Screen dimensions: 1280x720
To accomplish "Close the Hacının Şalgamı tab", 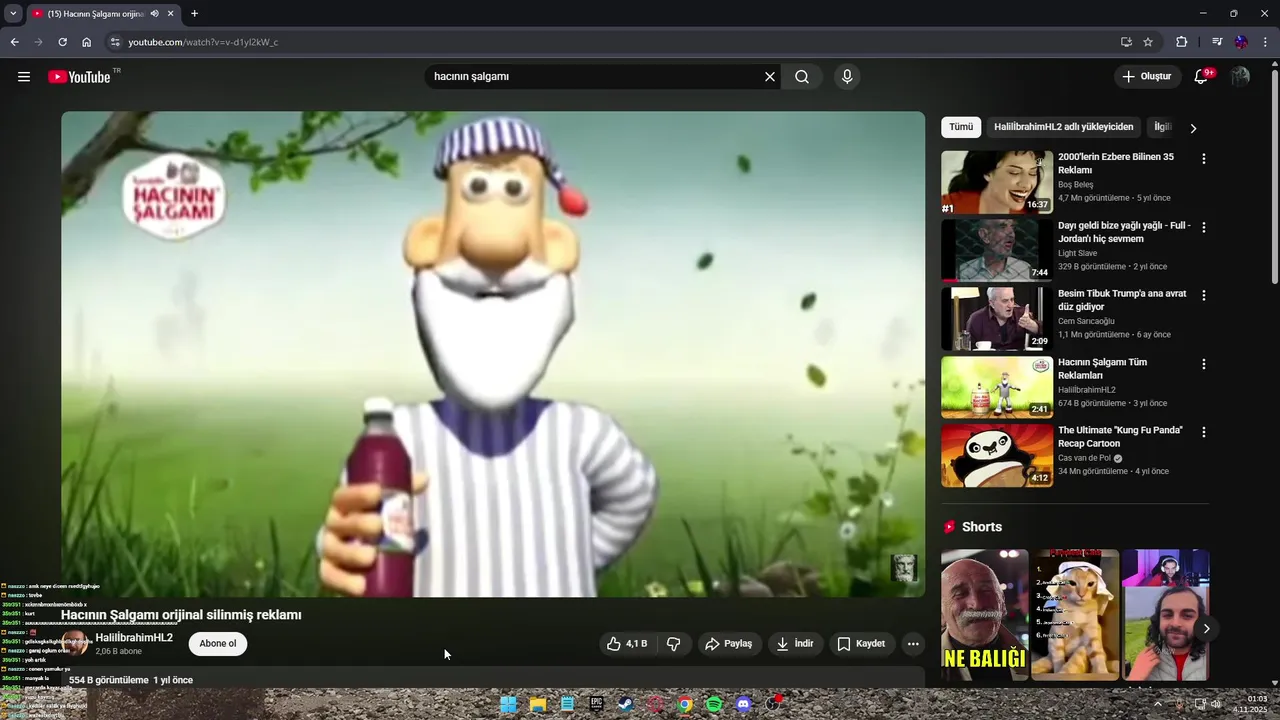I will coord(171,14).
